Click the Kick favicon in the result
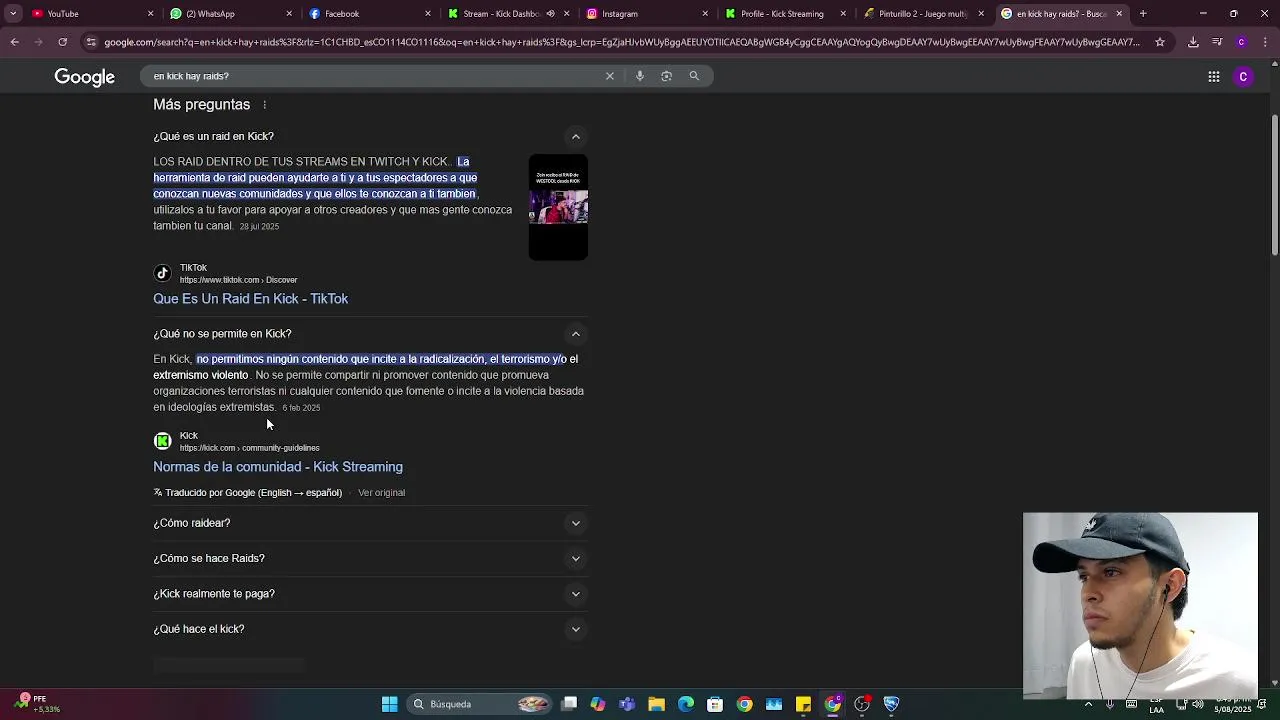1280x720 pixels. tap(162, 441)
